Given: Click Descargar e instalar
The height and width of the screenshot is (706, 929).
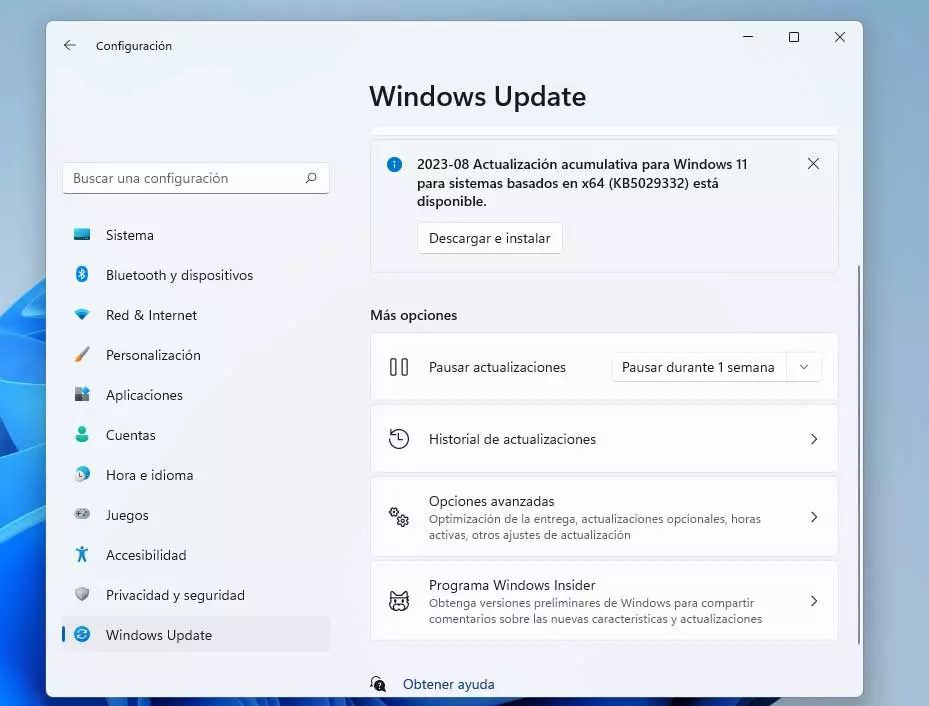Looking at the screenshot, I should [x=489, y=238].
